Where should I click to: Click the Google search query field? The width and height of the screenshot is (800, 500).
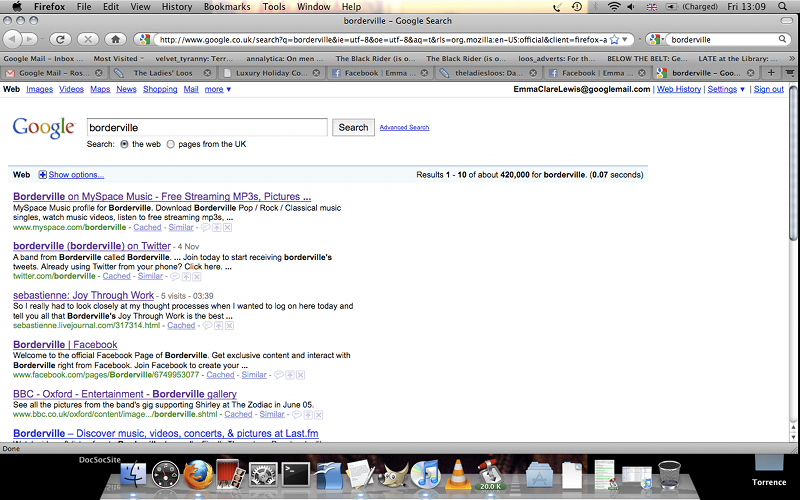click(x=207, y=128)
